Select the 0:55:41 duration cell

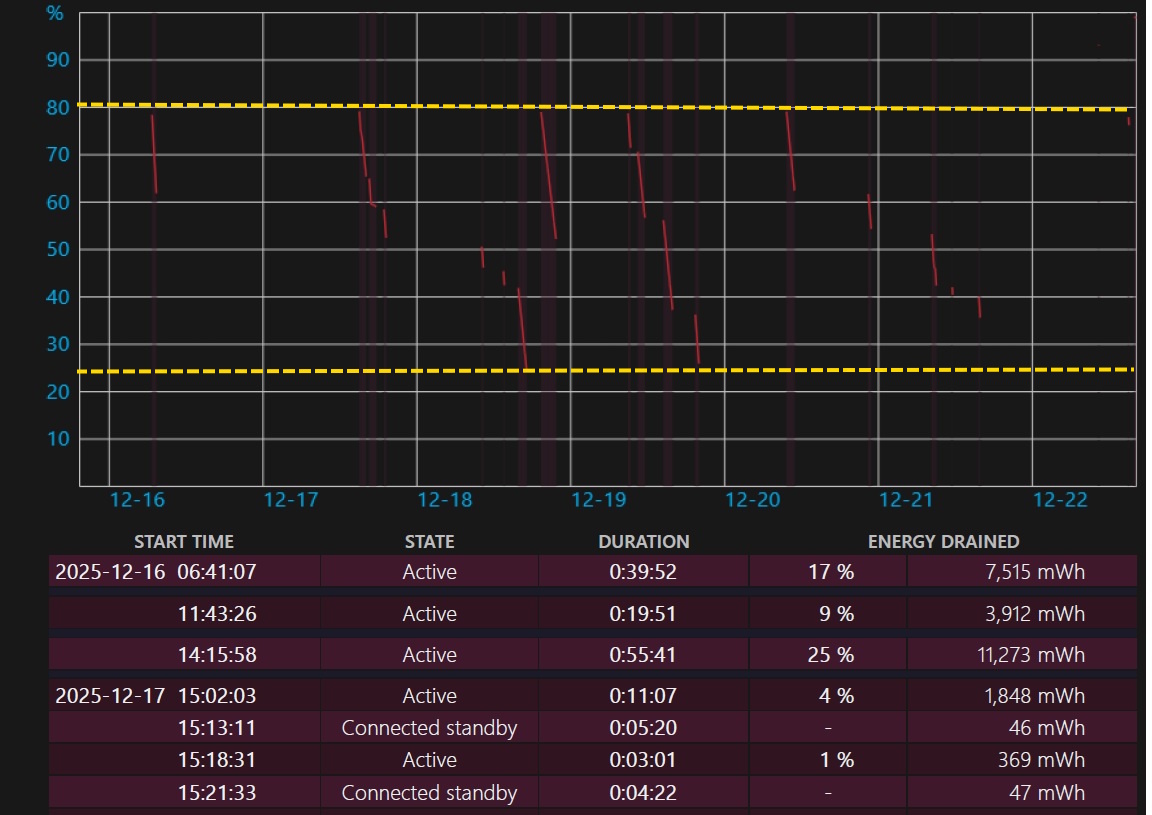[643, 655]
